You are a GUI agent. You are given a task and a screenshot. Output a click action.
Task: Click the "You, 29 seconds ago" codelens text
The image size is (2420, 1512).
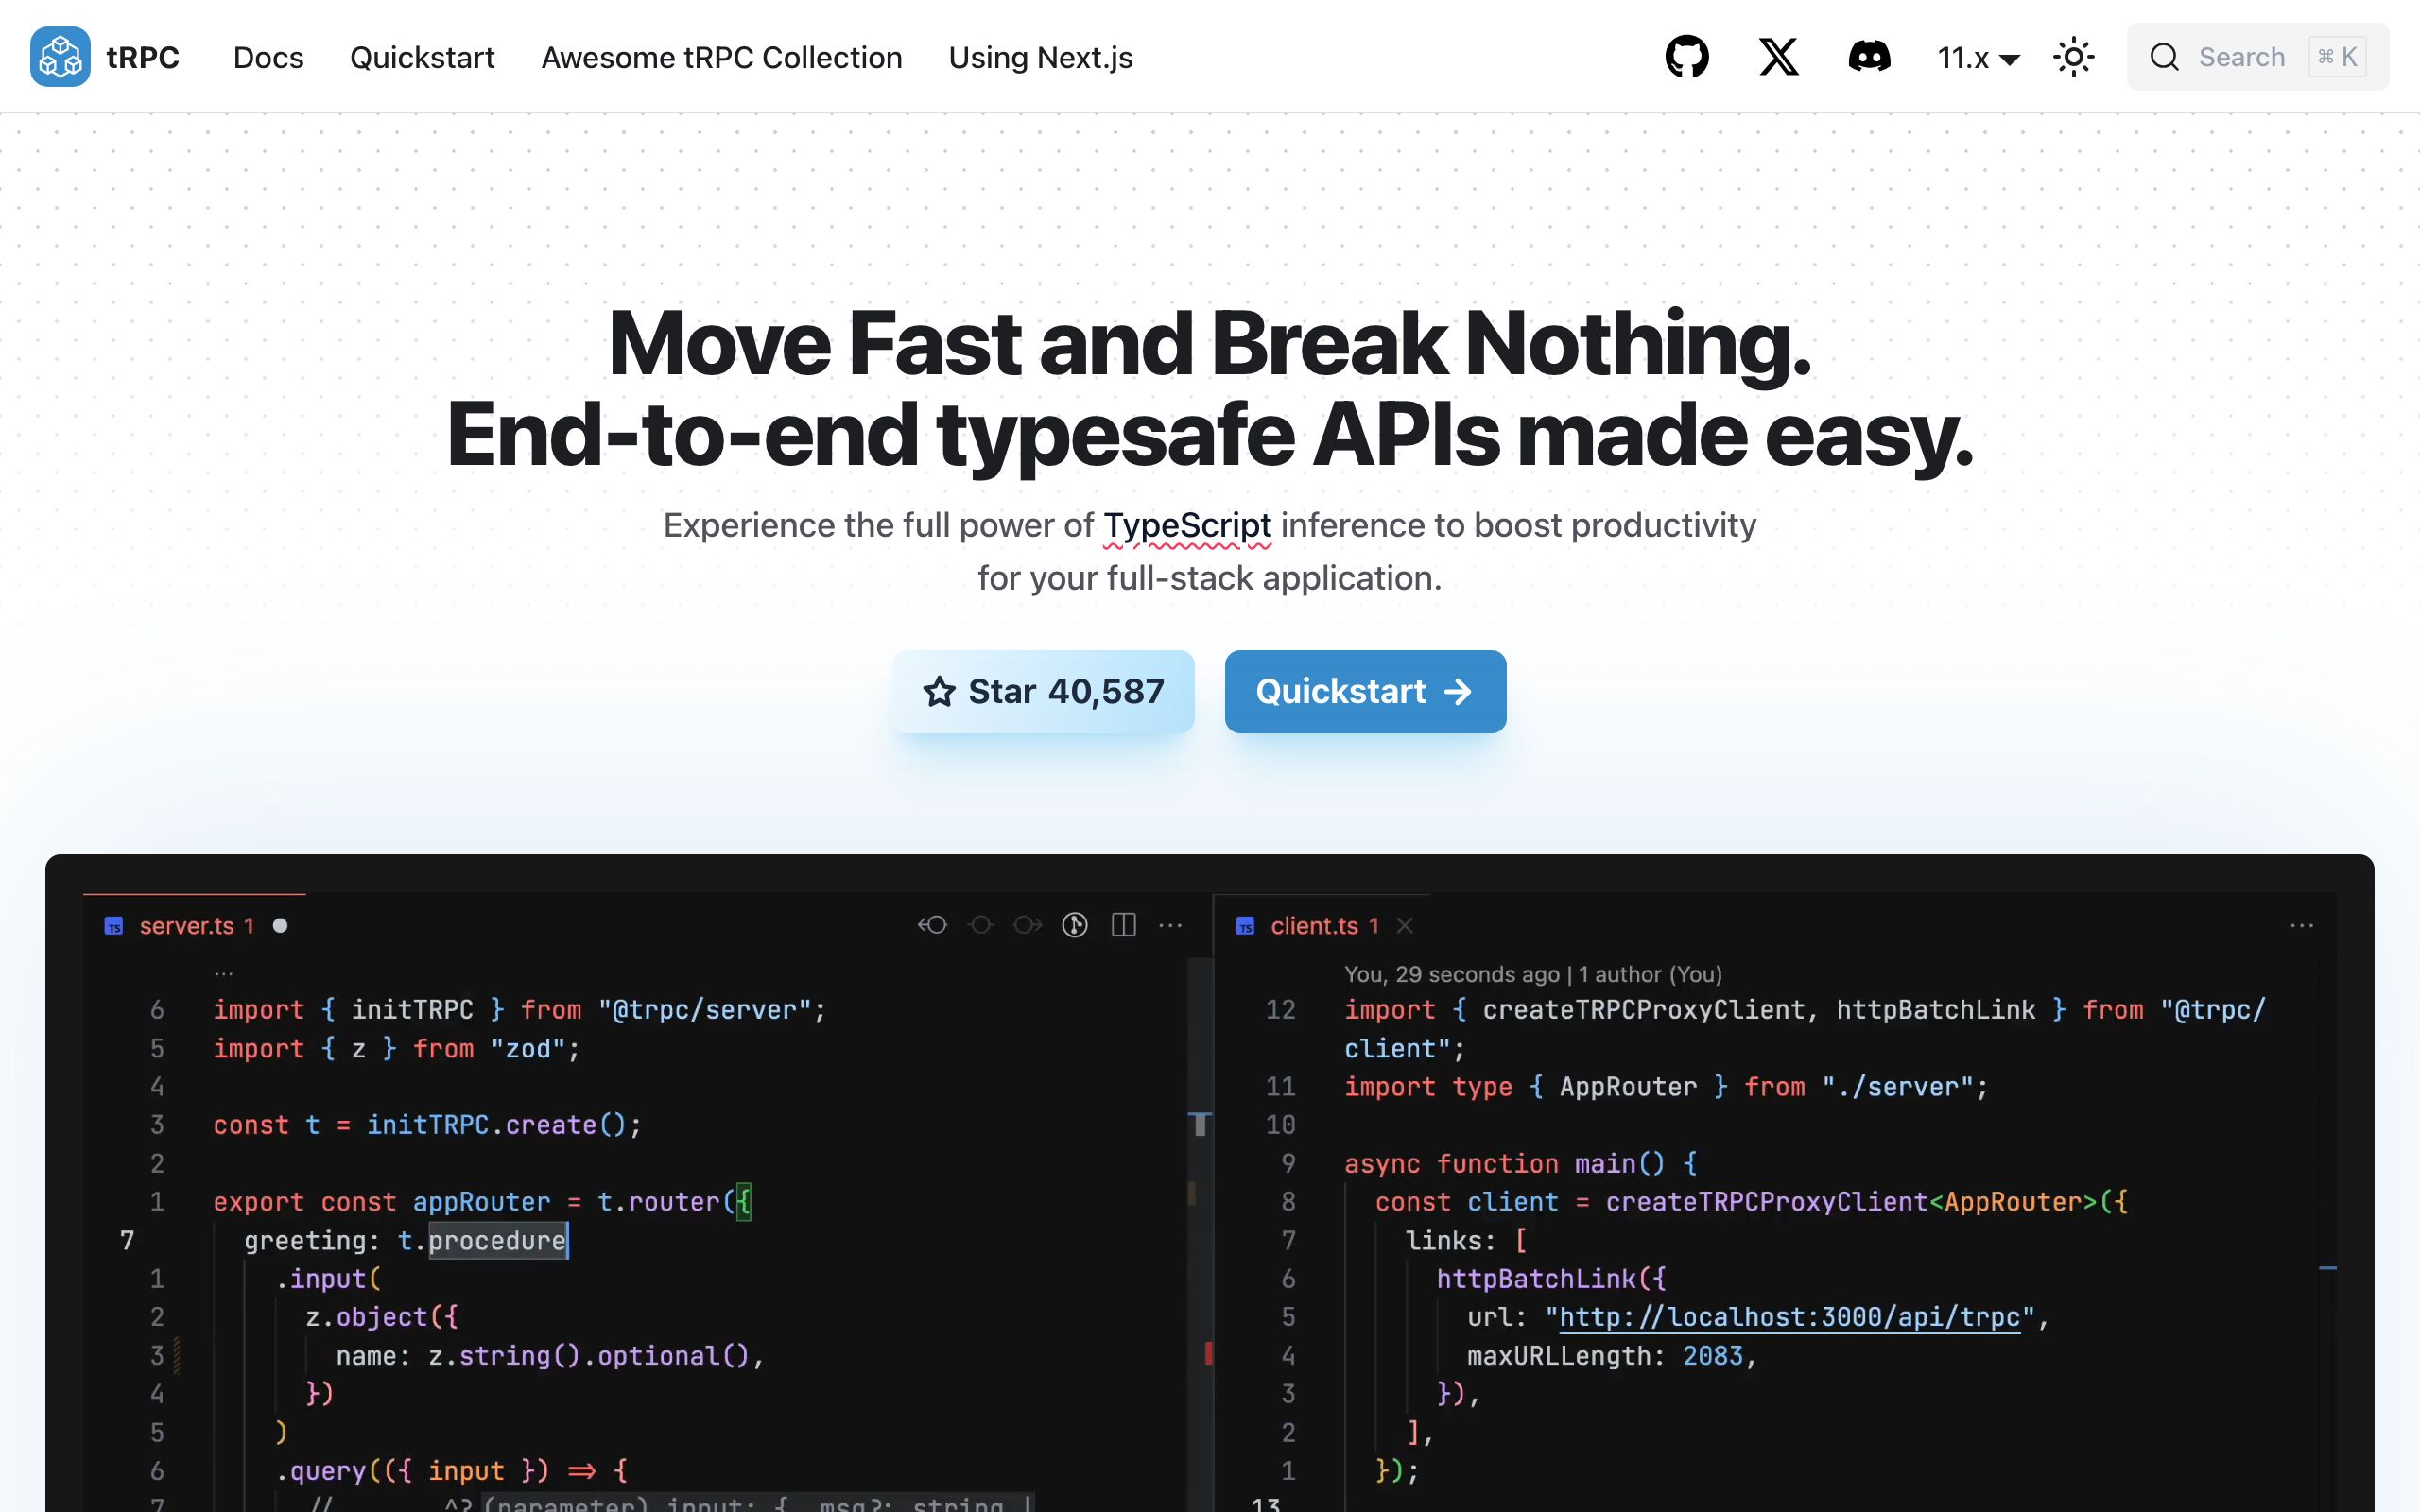[x=1533, y=974]
